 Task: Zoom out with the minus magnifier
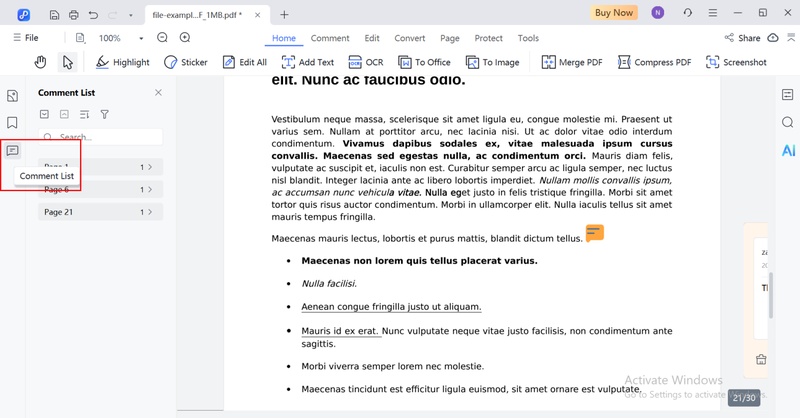[x=162, y=37]
